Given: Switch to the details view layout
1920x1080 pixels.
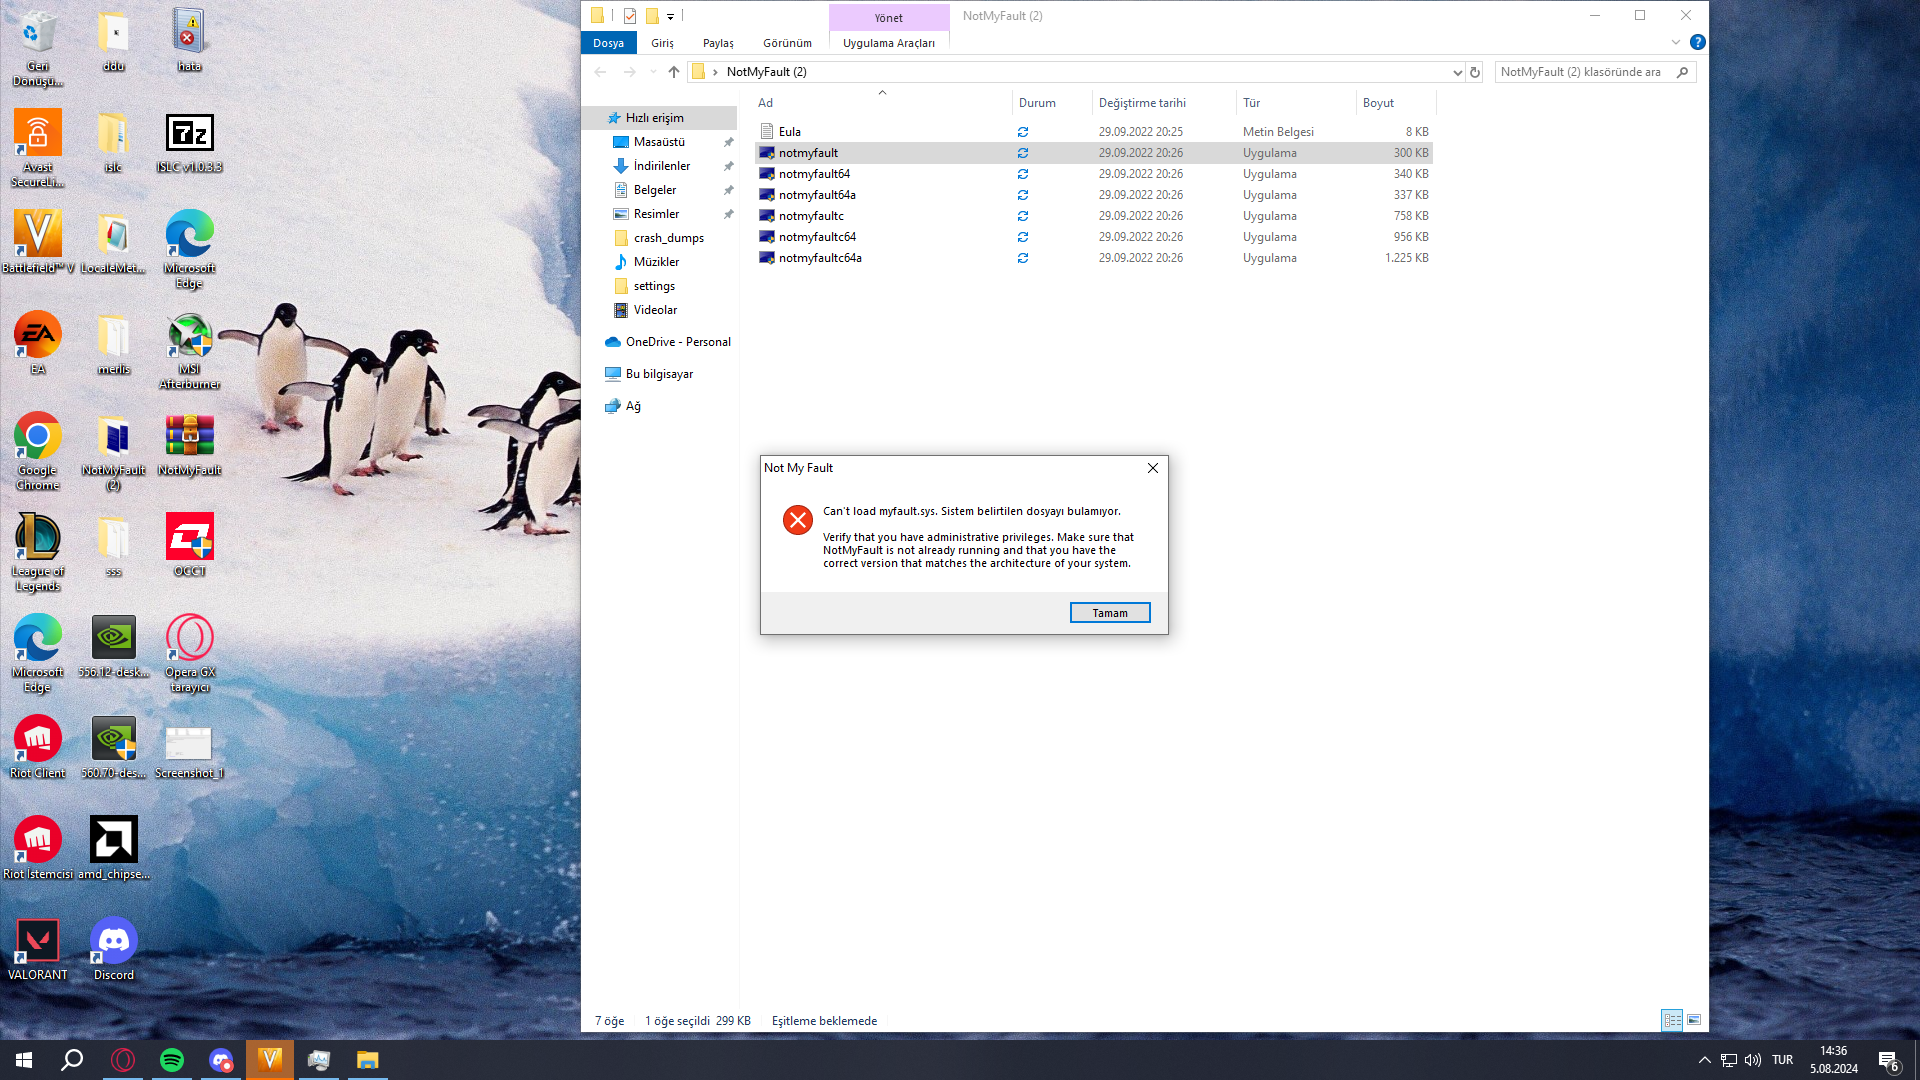Looking at the screenshot, I should coord(1672,1020).
